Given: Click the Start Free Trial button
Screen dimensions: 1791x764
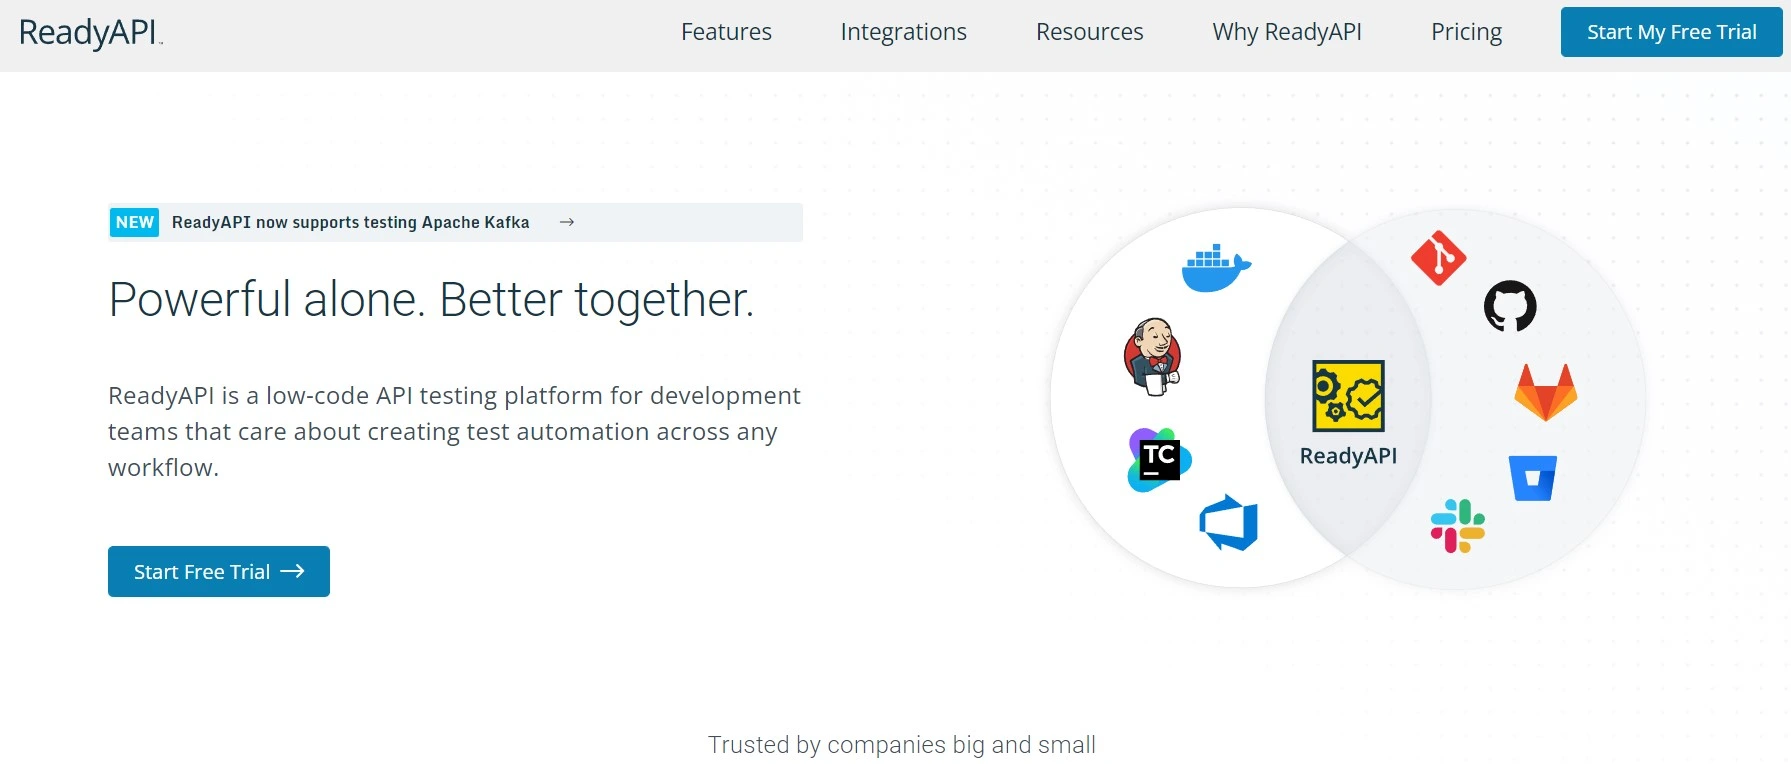Looking at the screenshot, I should click(x=219, y=572).
